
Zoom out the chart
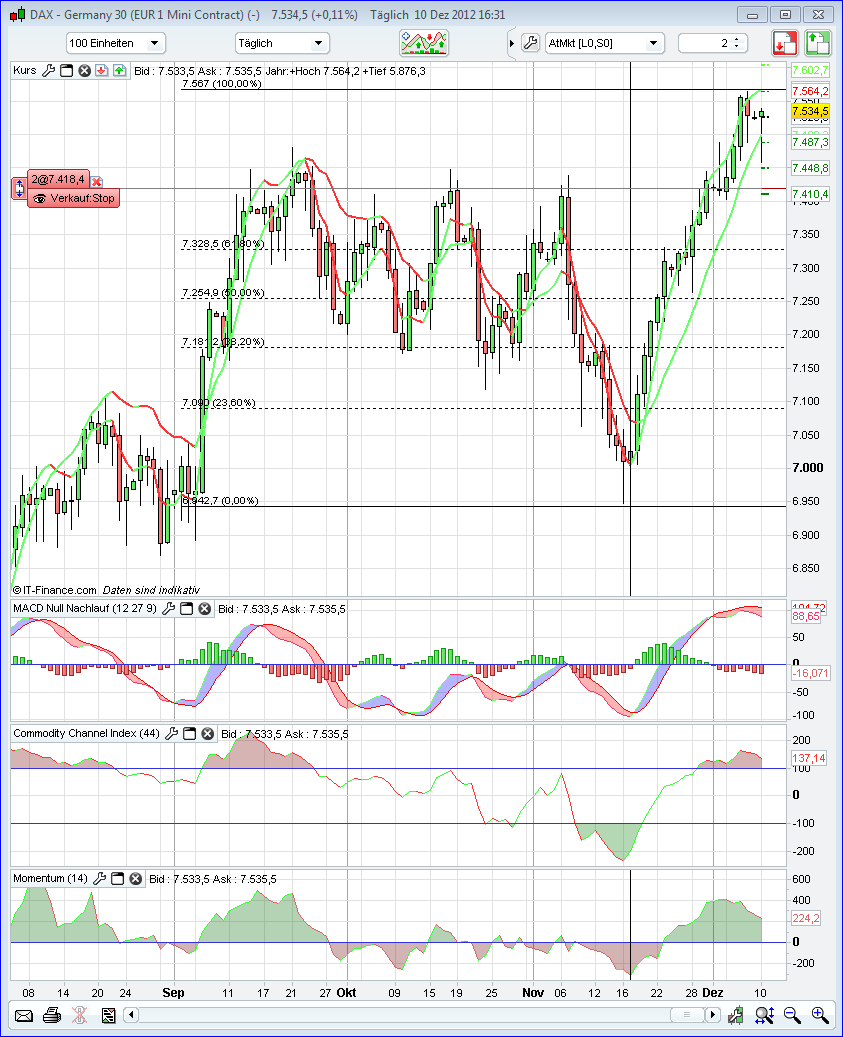tap(792, 1015)
